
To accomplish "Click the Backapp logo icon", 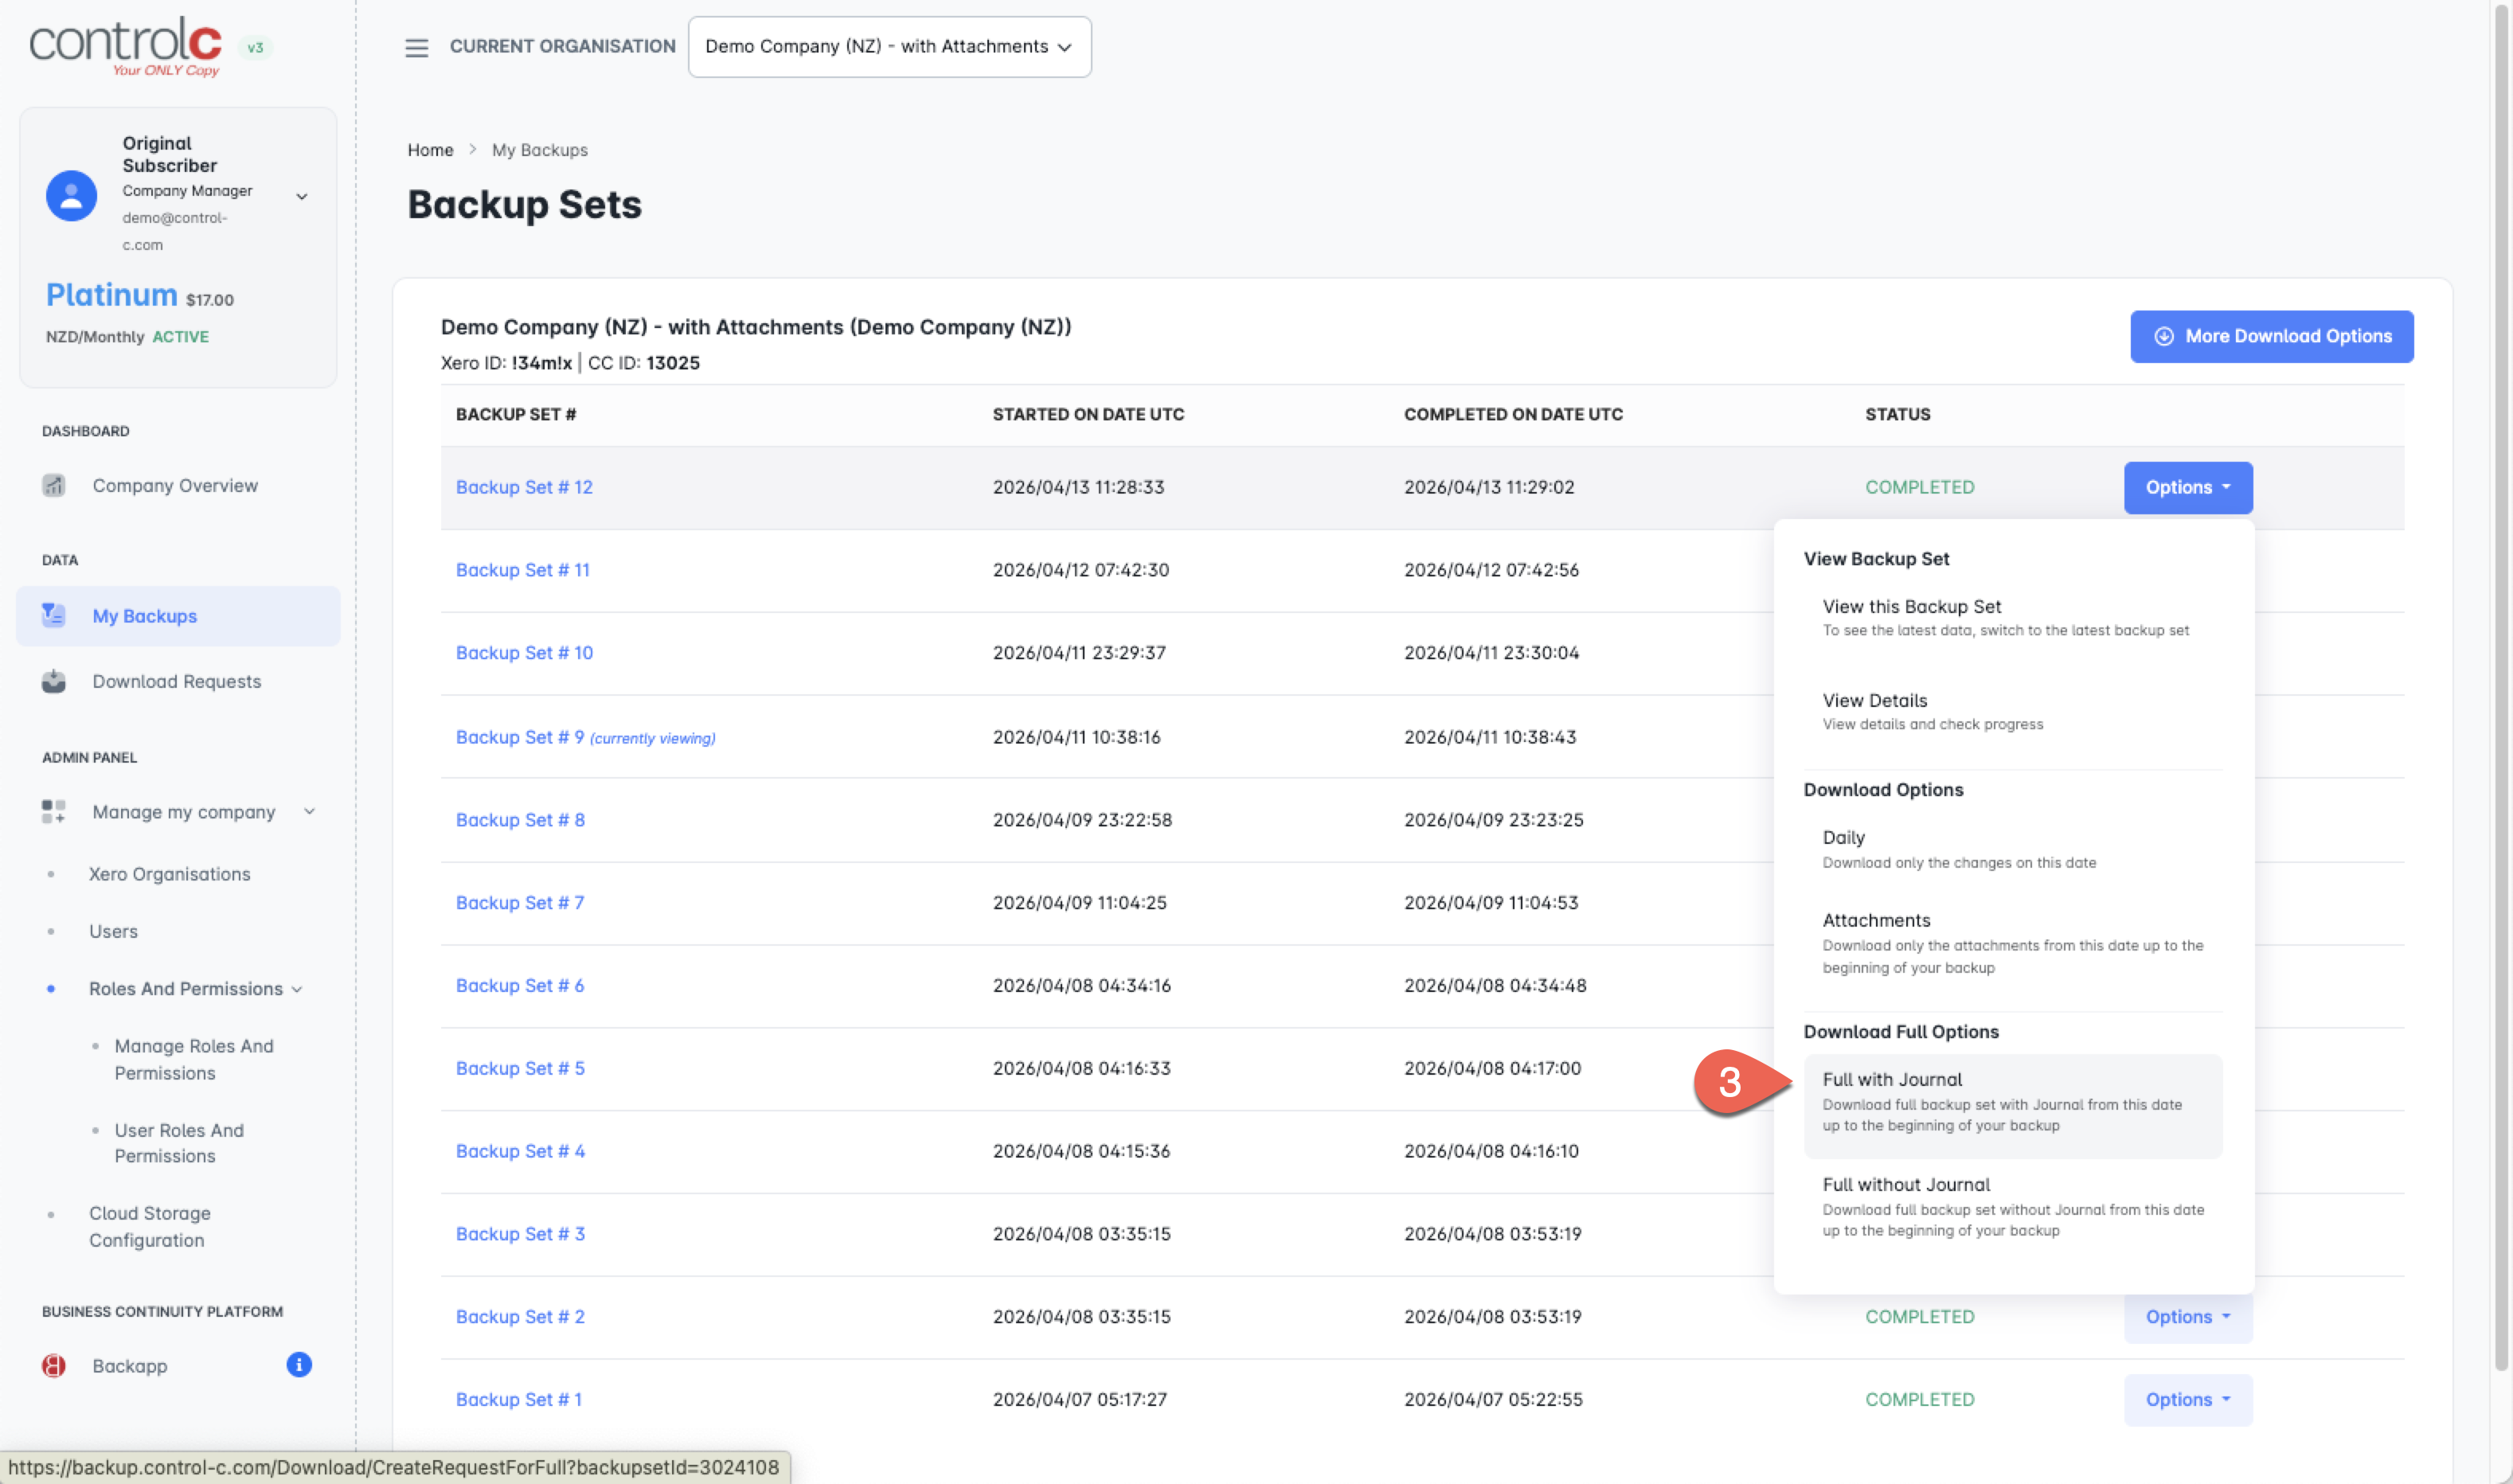I will (54, 1366).
